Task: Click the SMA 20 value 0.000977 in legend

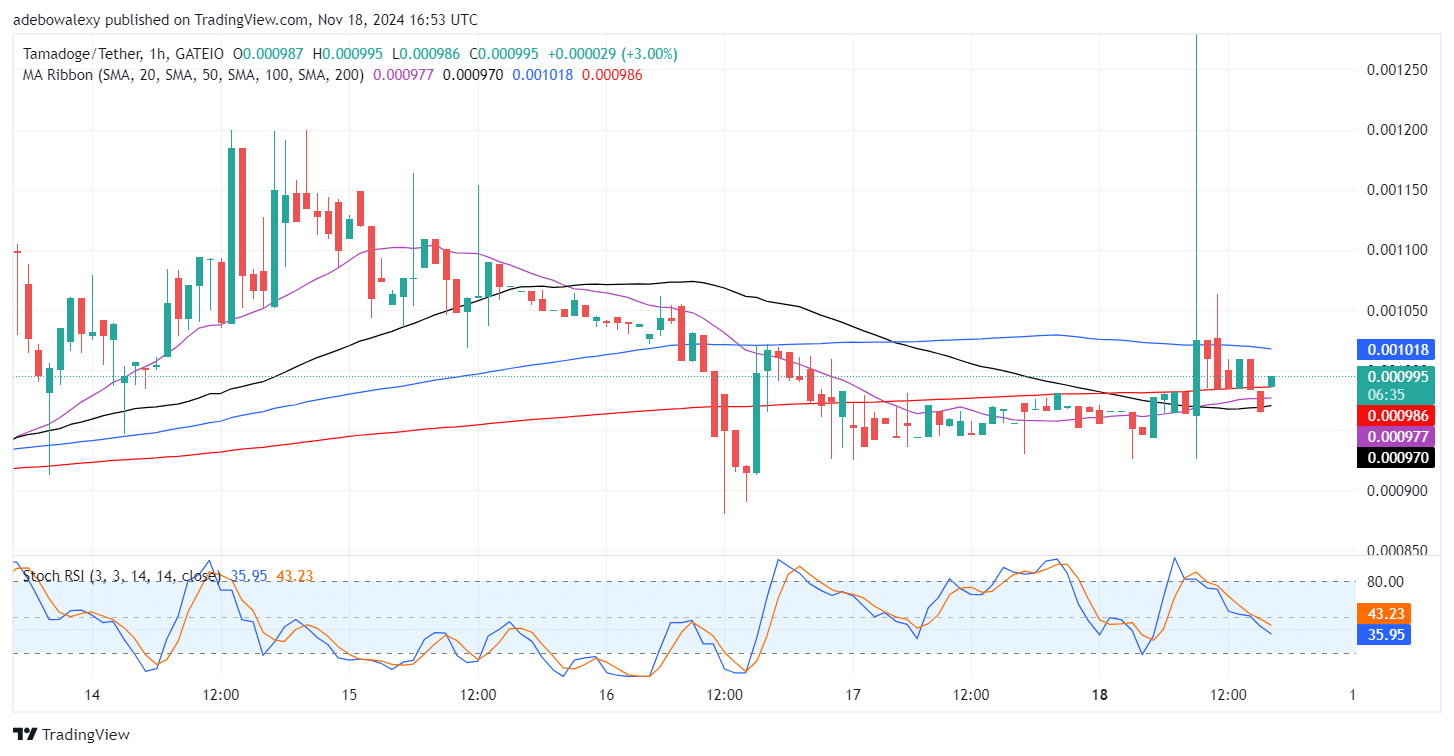Action: point(404,75)
